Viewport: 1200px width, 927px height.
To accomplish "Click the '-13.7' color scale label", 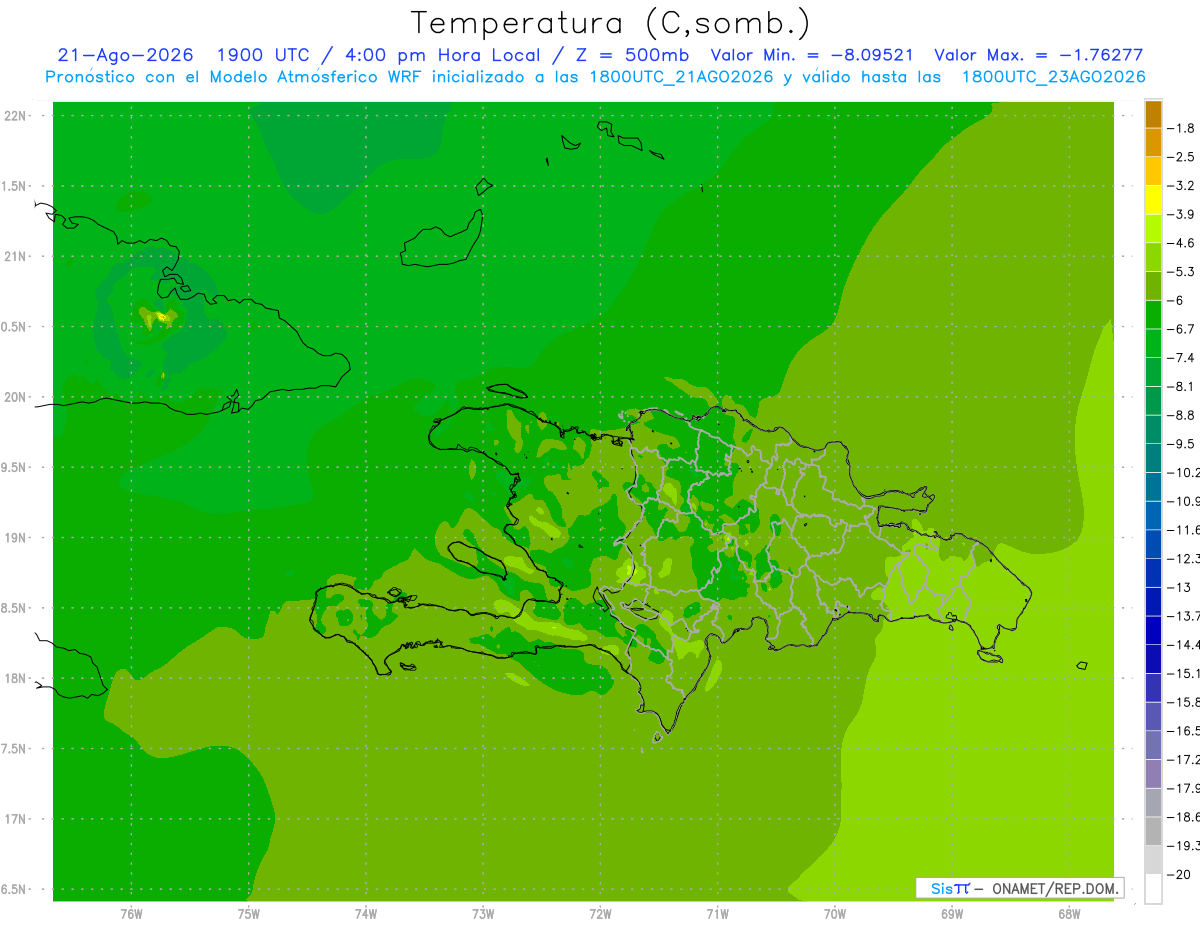I will click(x=1184, y=615).
